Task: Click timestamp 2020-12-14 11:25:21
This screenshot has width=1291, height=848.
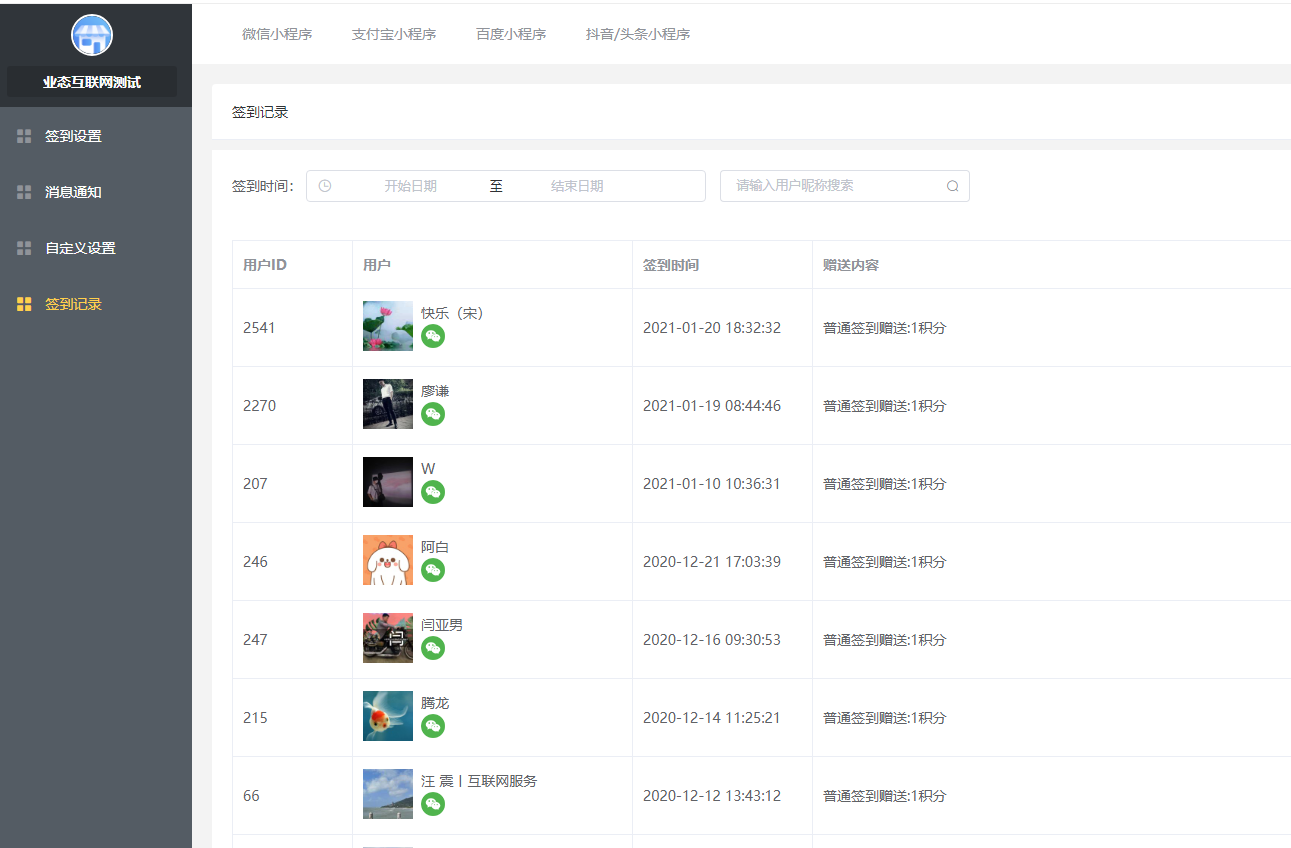Action: 712,717
